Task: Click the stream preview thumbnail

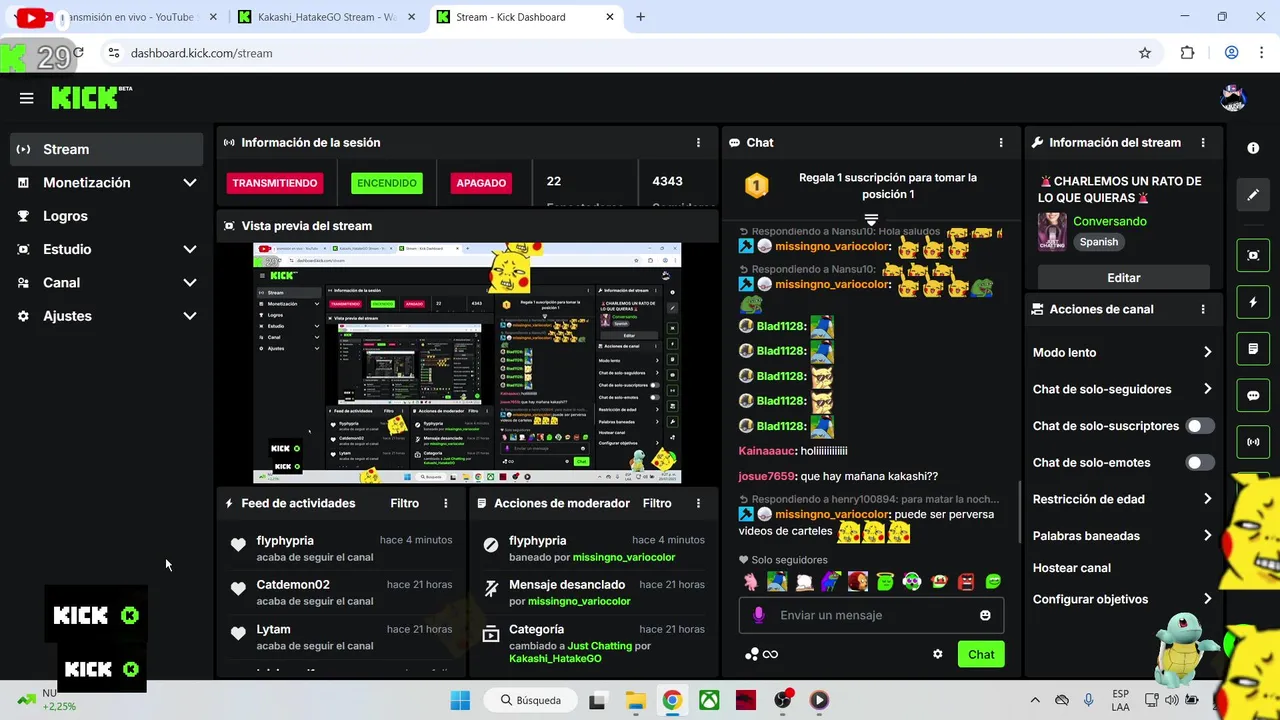Action: 467,364
